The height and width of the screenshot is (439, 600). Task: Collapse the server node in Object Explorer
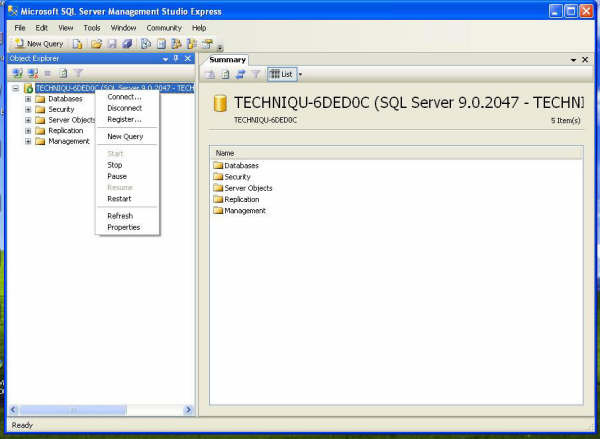[16, 88]
